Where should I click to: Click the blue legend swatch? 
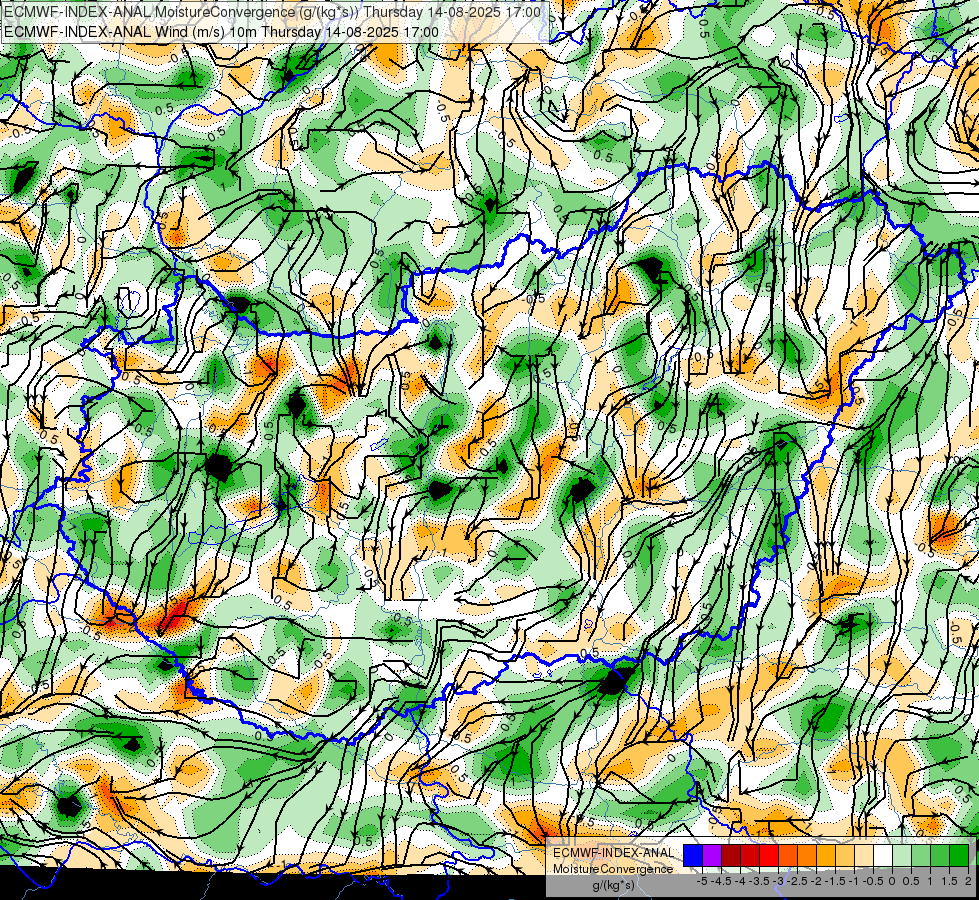click(x=693, y=856)
